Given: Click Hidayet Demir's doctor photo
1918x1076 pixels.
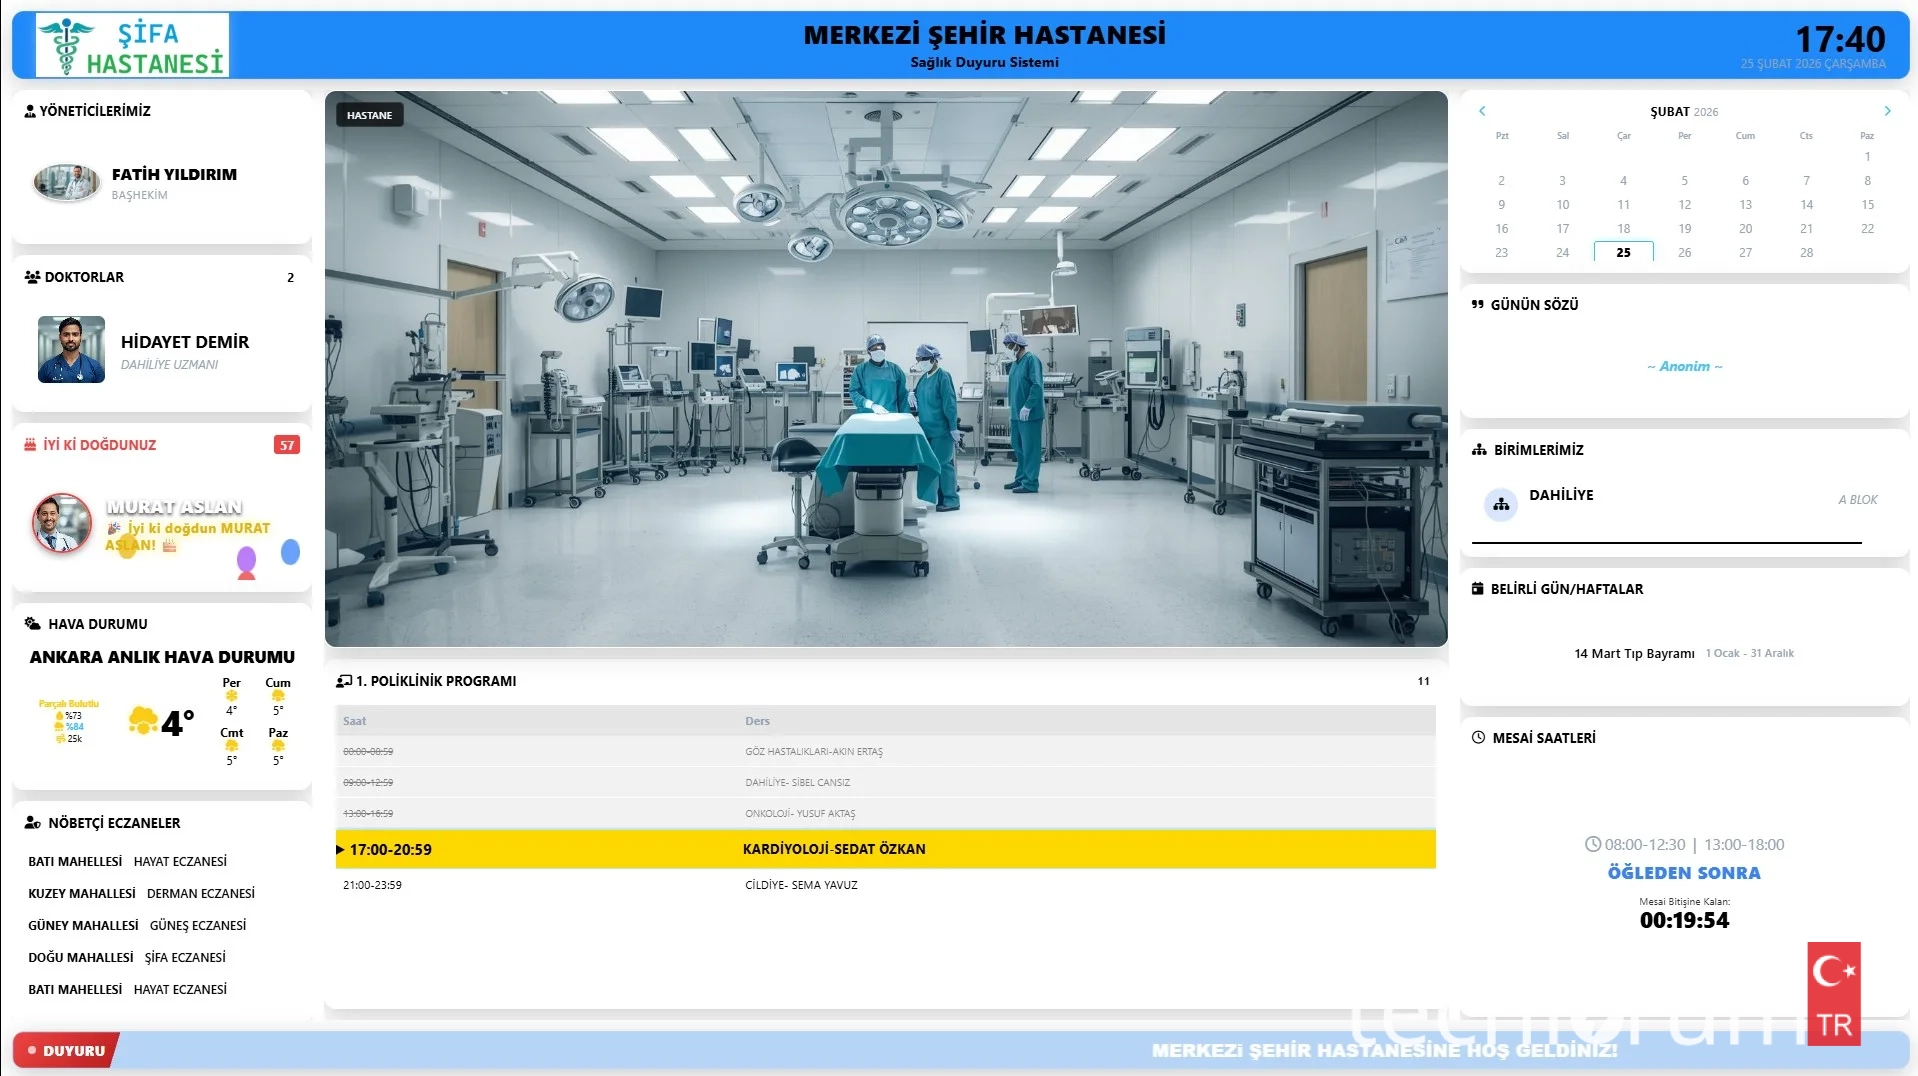Looking at the screenshot, I should coord(71,350).
